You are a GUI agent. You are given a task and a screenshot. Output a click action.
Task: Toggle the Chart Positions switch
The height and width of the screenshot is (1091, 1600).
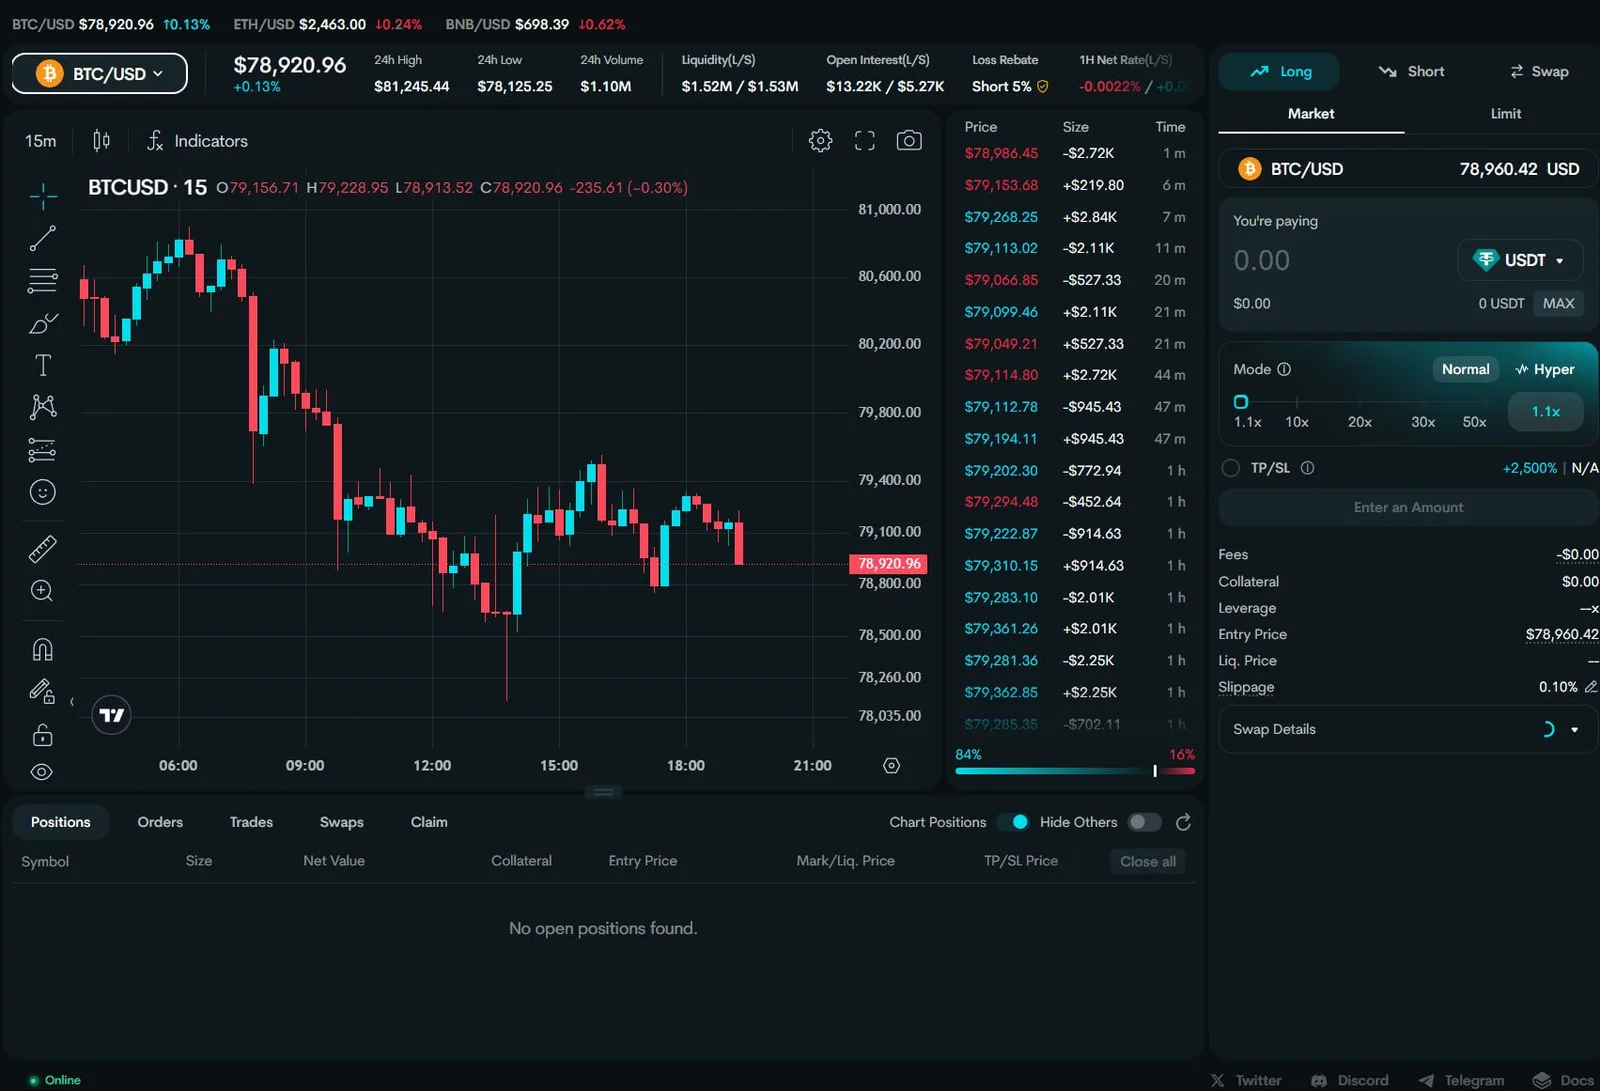coord(1012,822)
